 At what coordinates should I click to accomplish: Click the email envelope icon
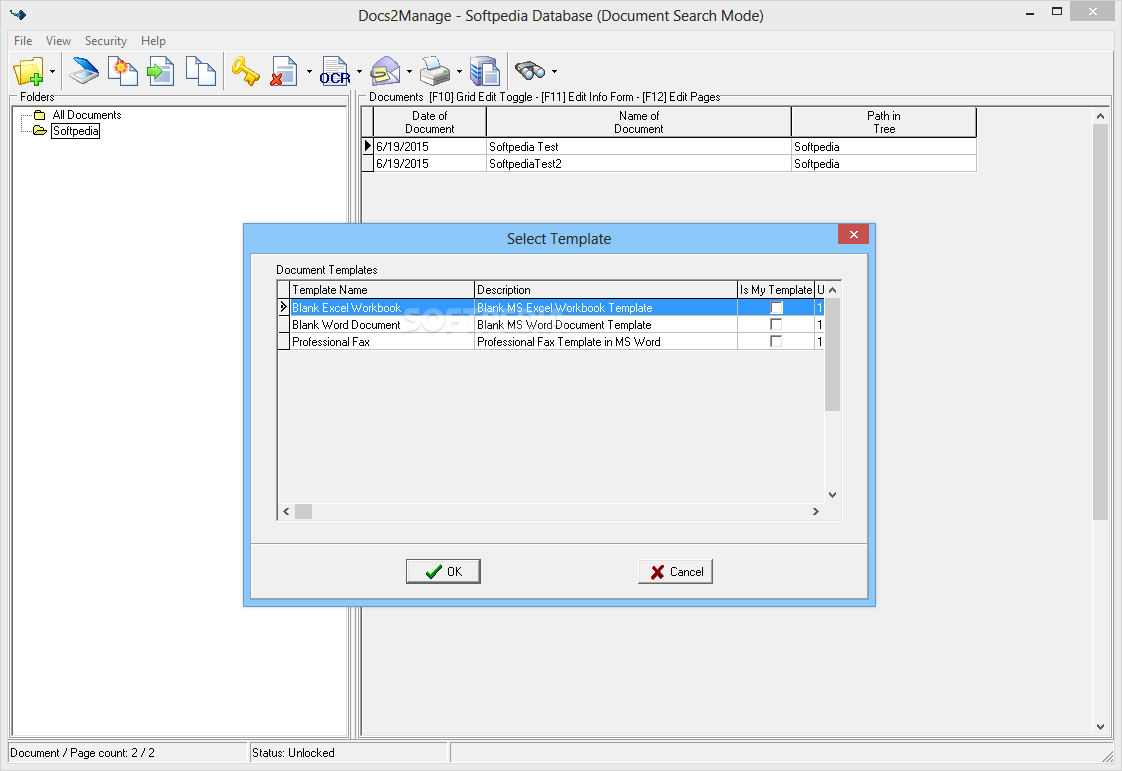point(385,71)
